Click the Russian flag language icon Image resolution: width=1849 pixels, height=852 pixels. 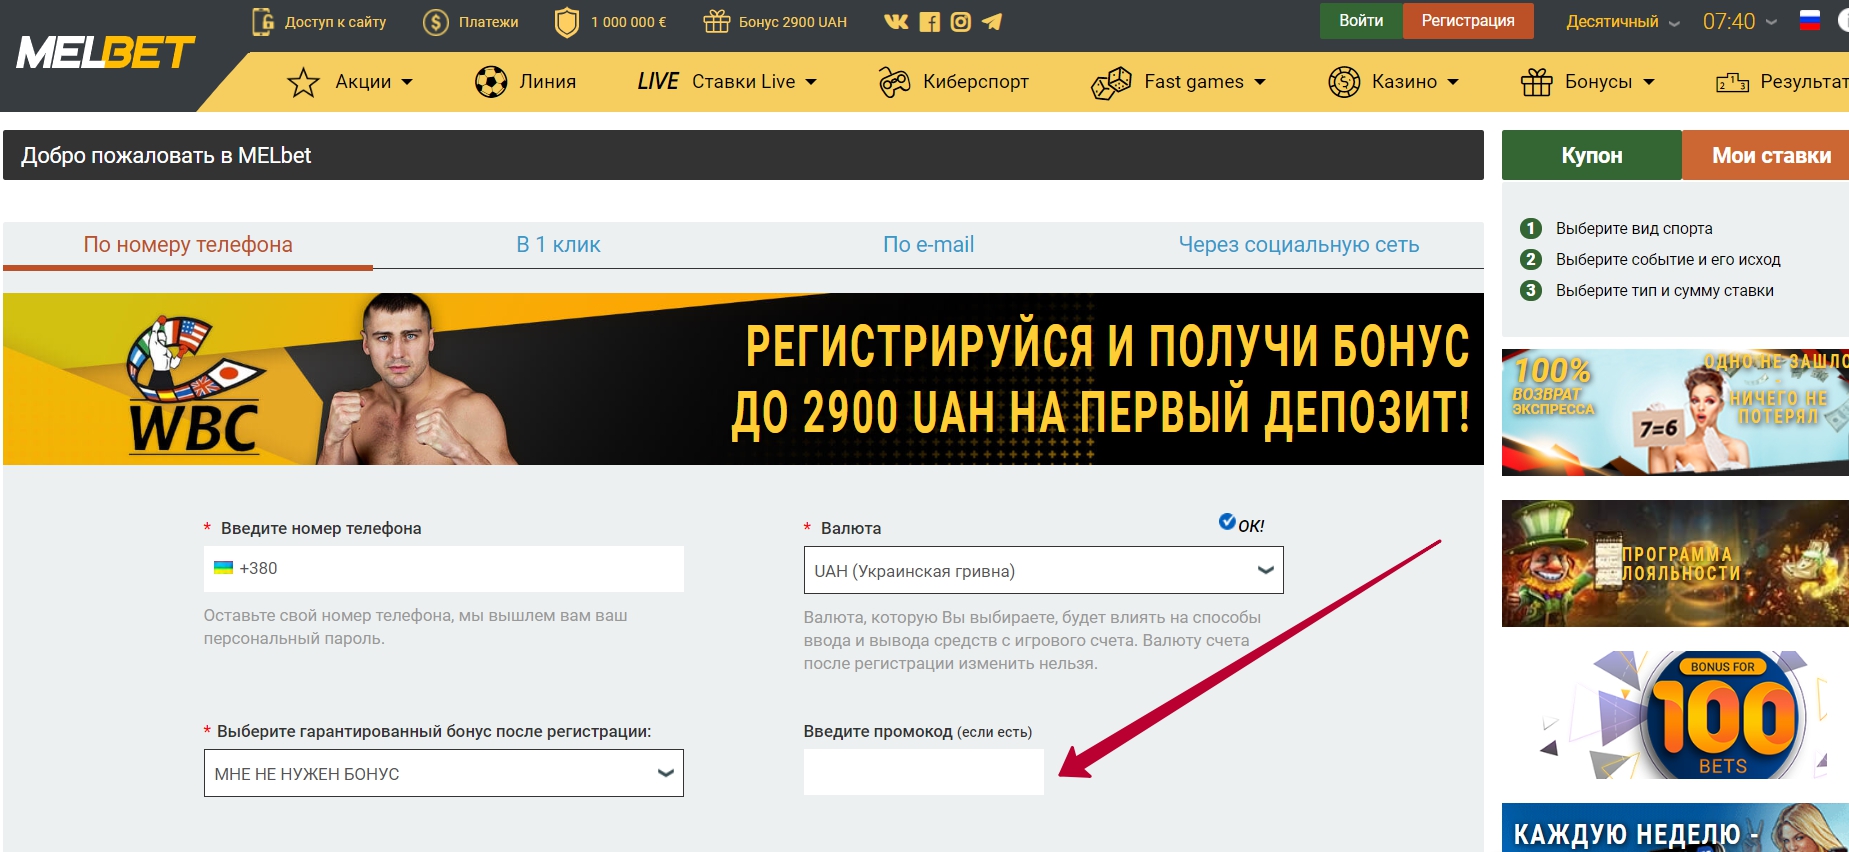[x=1810, y=20]
